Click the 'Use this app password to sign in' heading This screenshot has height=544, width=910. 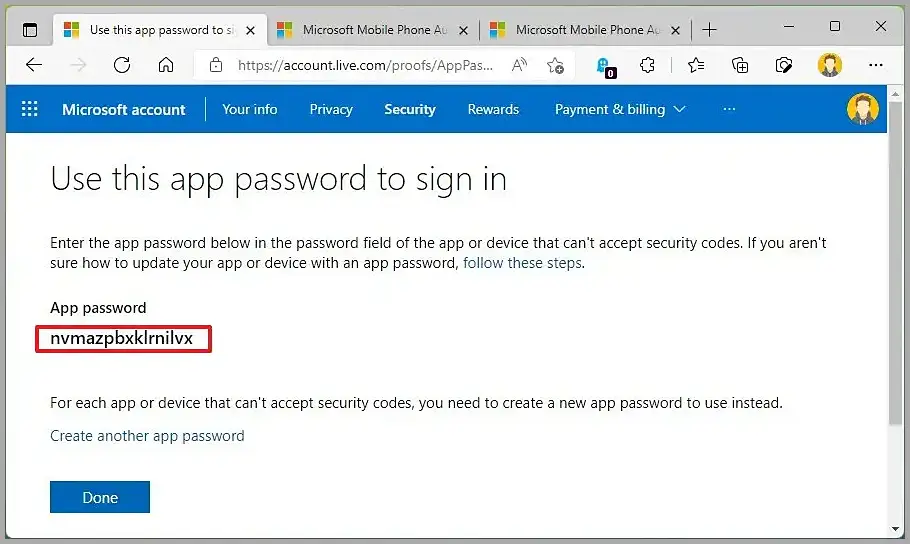click(279, 179)
